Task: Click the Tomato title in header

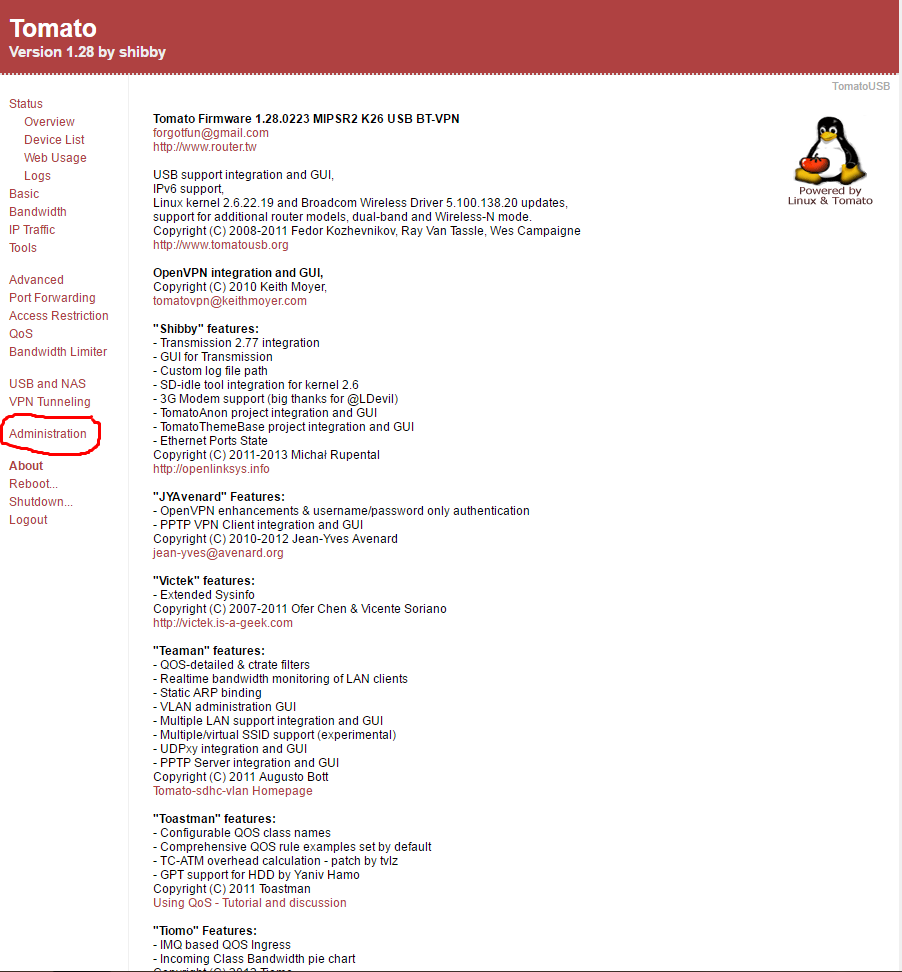Action: [x=53, y=29]
